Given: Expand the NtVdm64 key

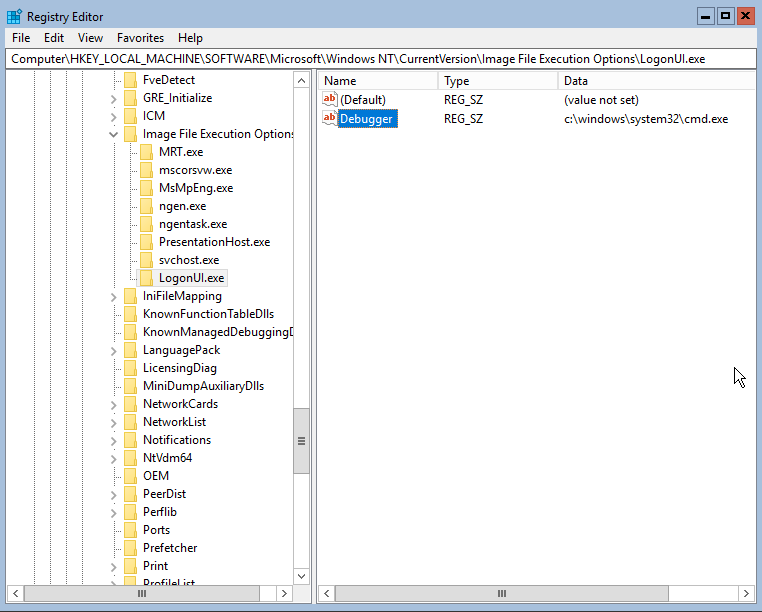Looking at the screenshot, I should tap(114, 458).
